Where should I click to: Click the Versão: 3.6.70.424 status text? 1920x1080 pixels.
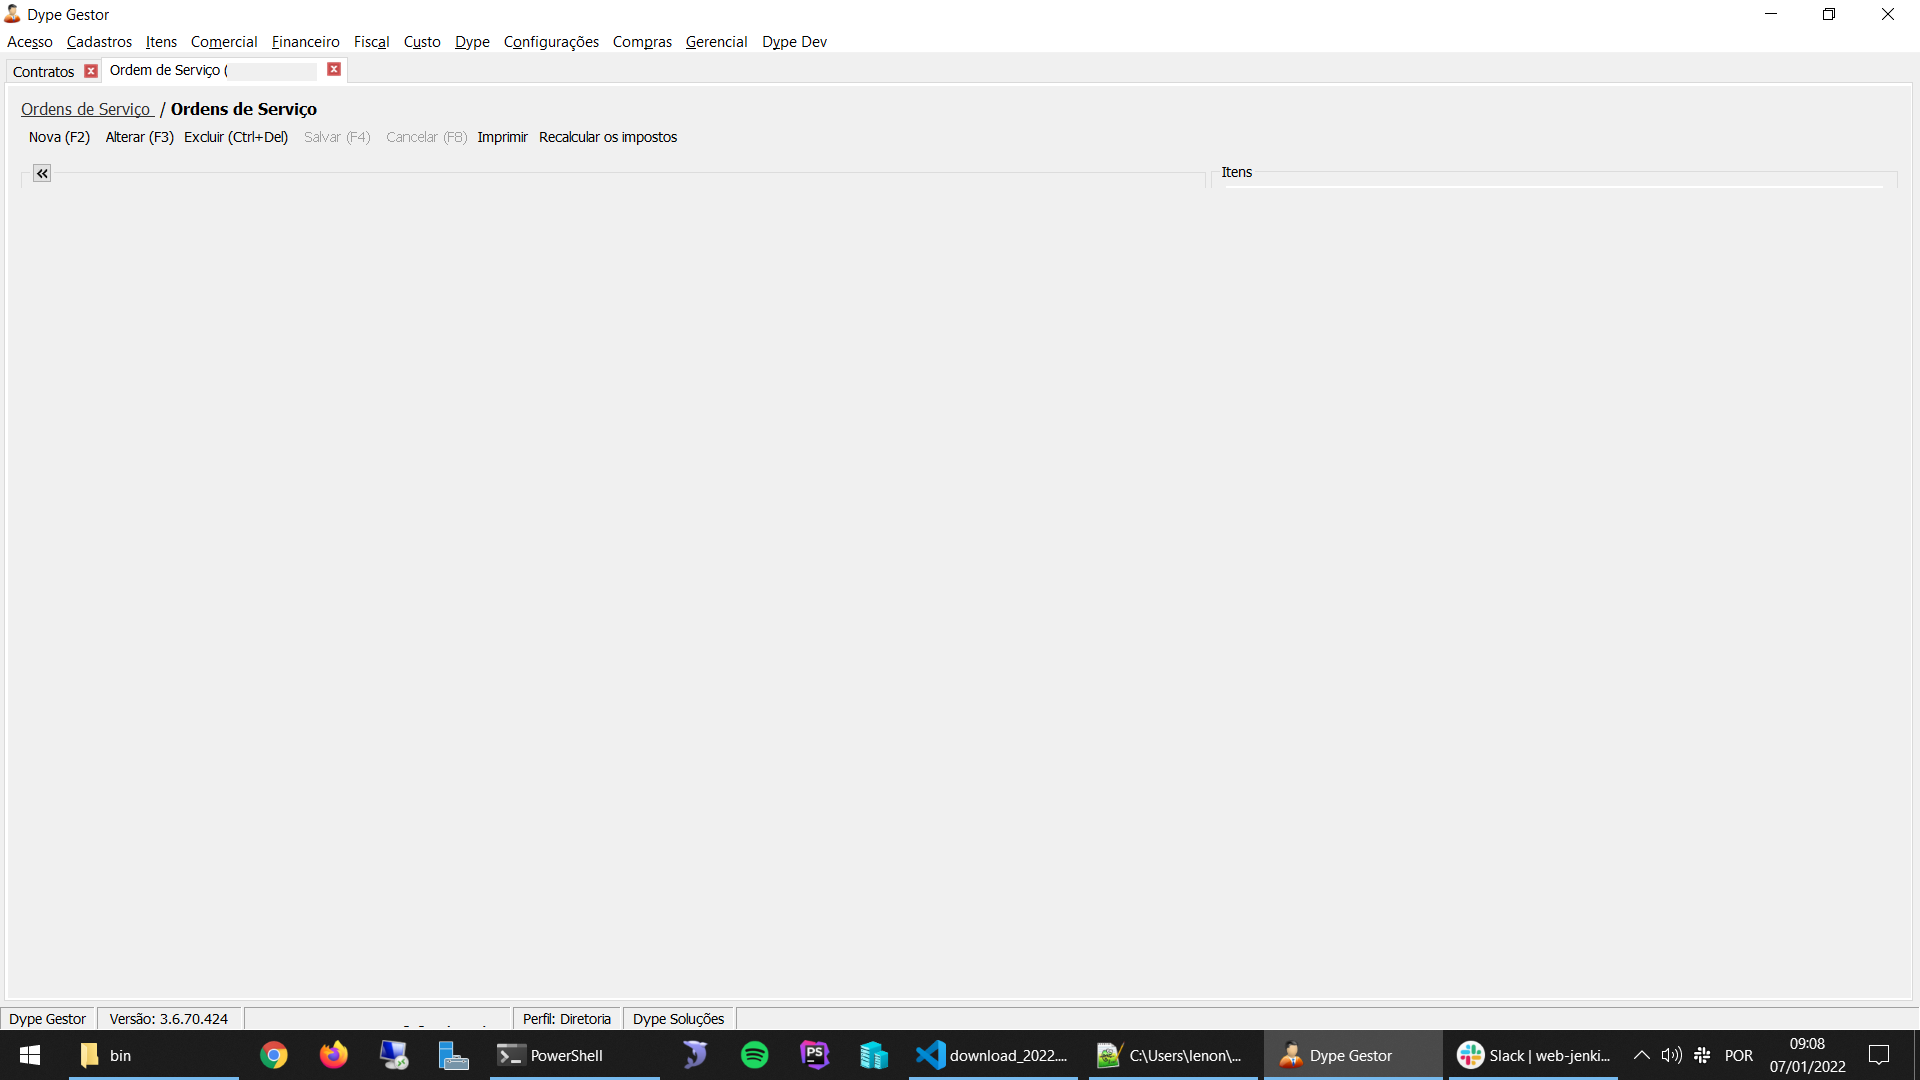pos(169,1019)
